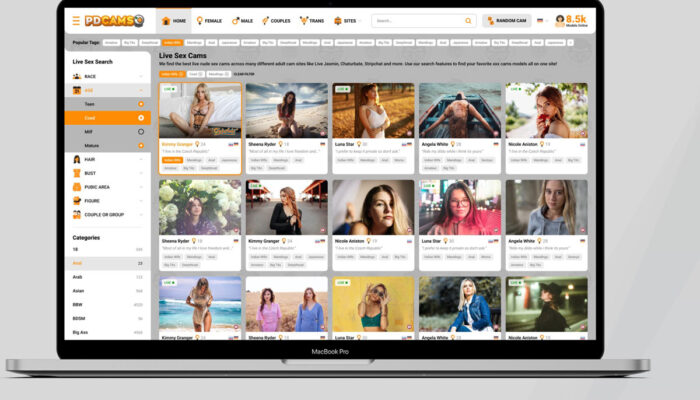Click the favorite icon on second-row Angela White thumbnail
The image size is (700, 400).
point(582,230)
